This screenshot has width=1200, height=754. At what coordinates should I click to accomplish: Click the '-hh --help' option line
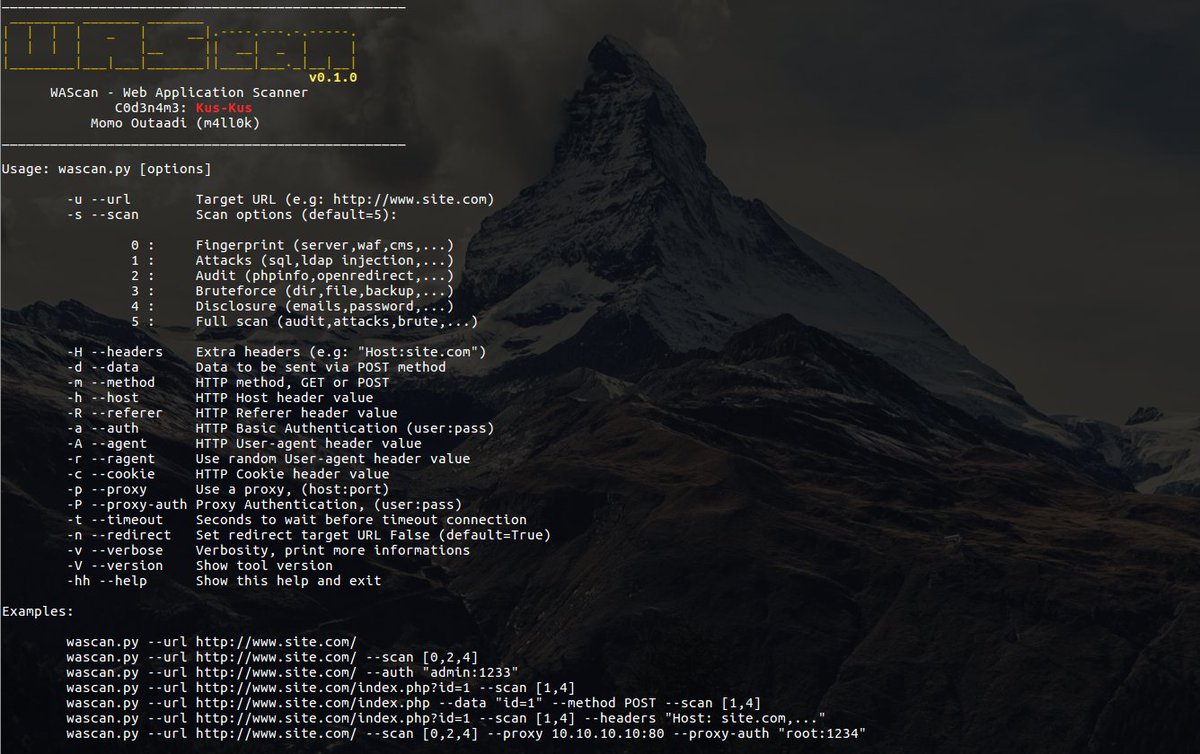[x=224, y=580]
